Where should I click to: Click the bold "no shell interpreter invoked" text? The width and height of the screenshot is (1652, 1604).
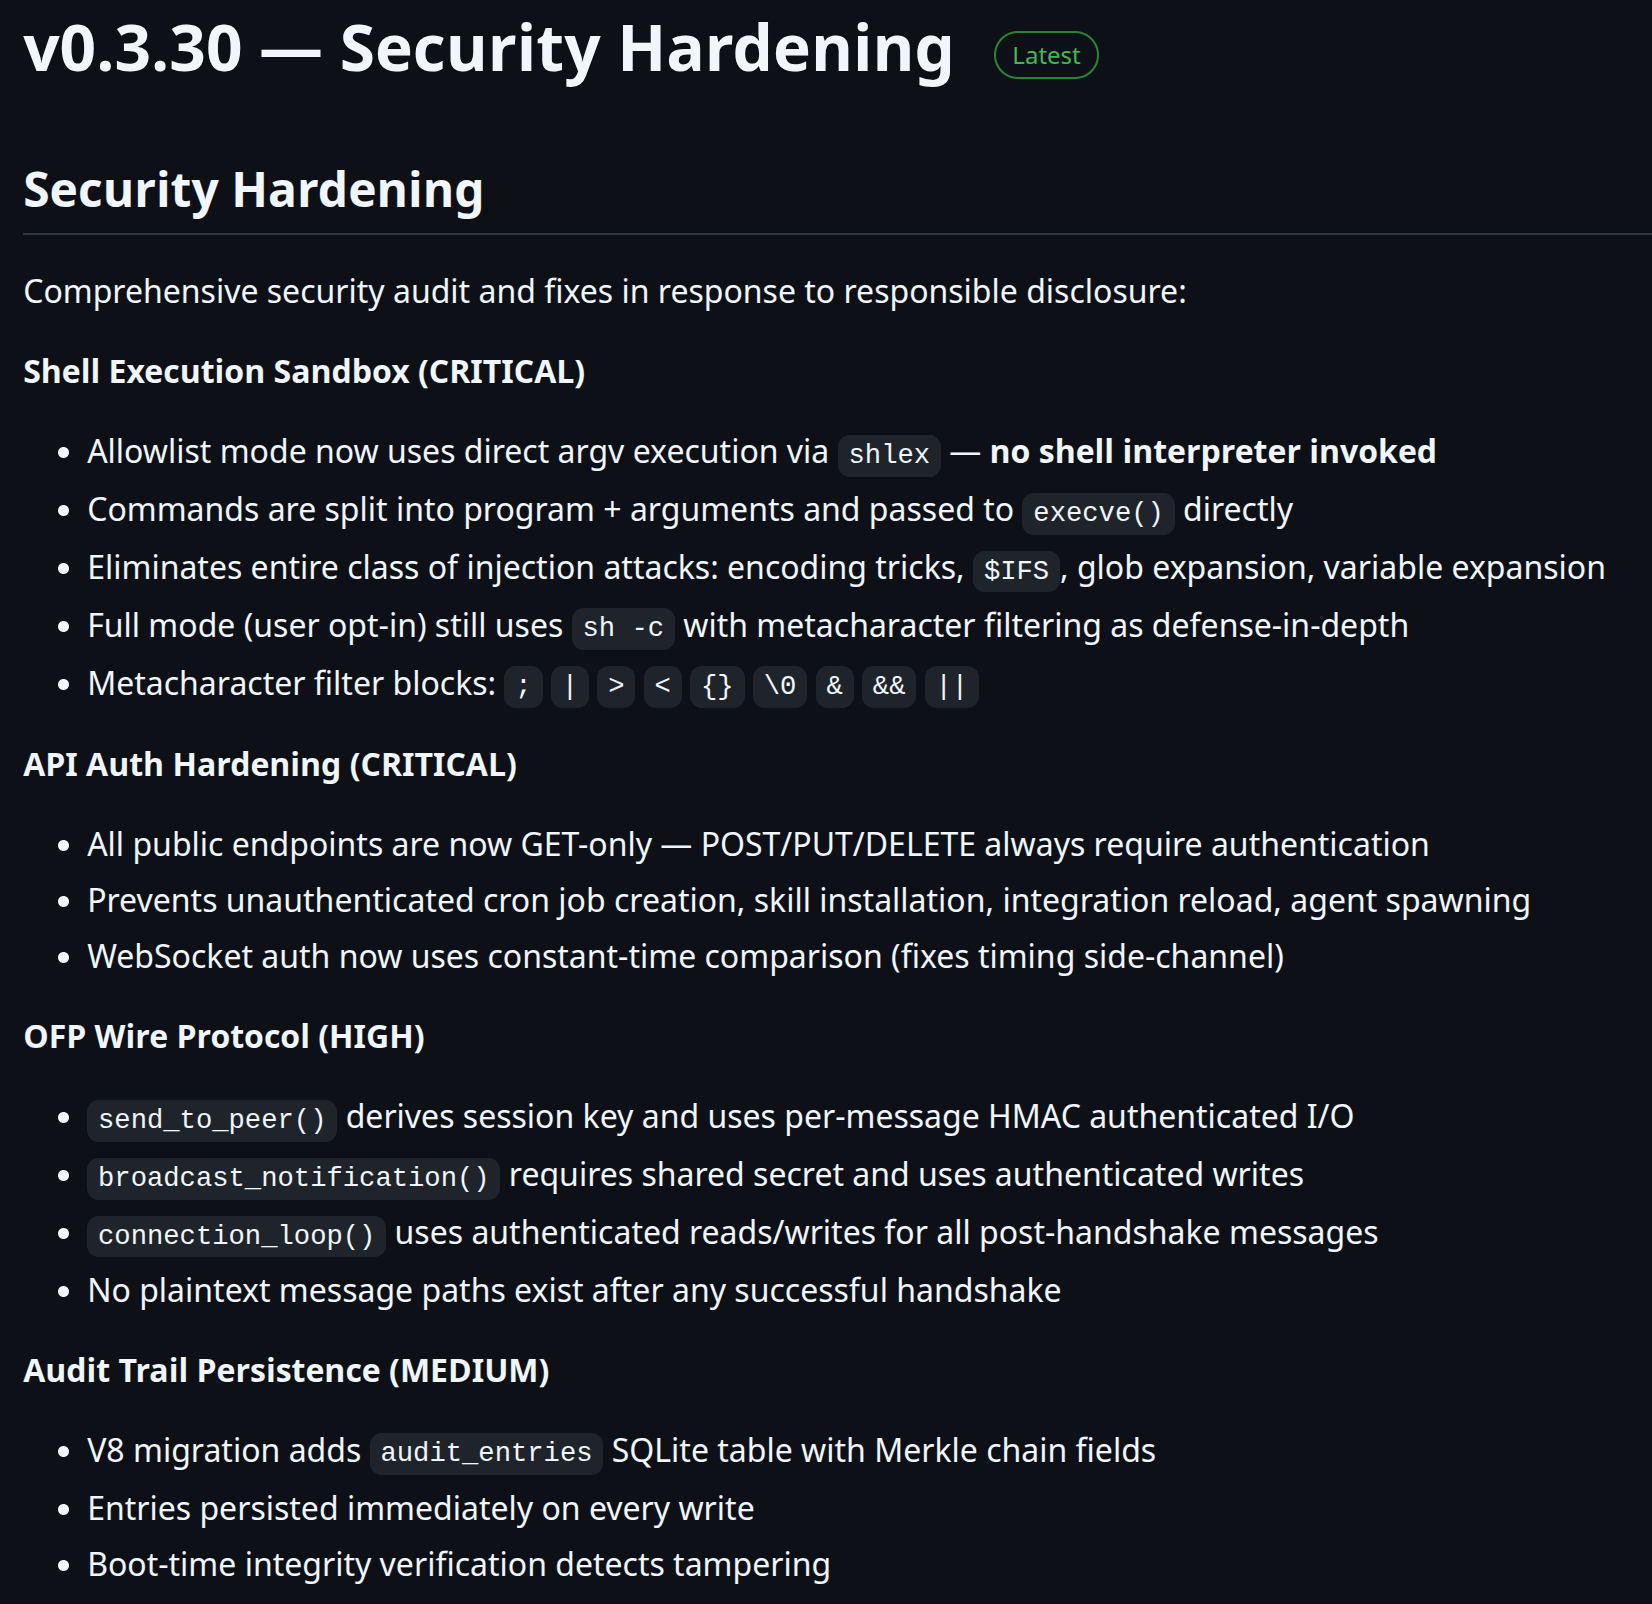tap(1212, 452)
